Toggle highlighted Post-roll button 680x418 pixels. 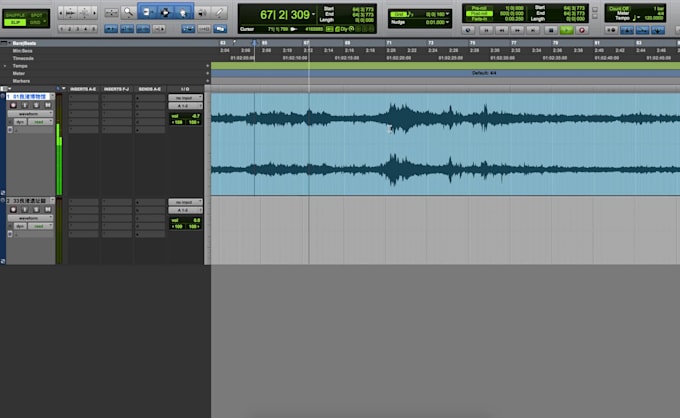479,13
